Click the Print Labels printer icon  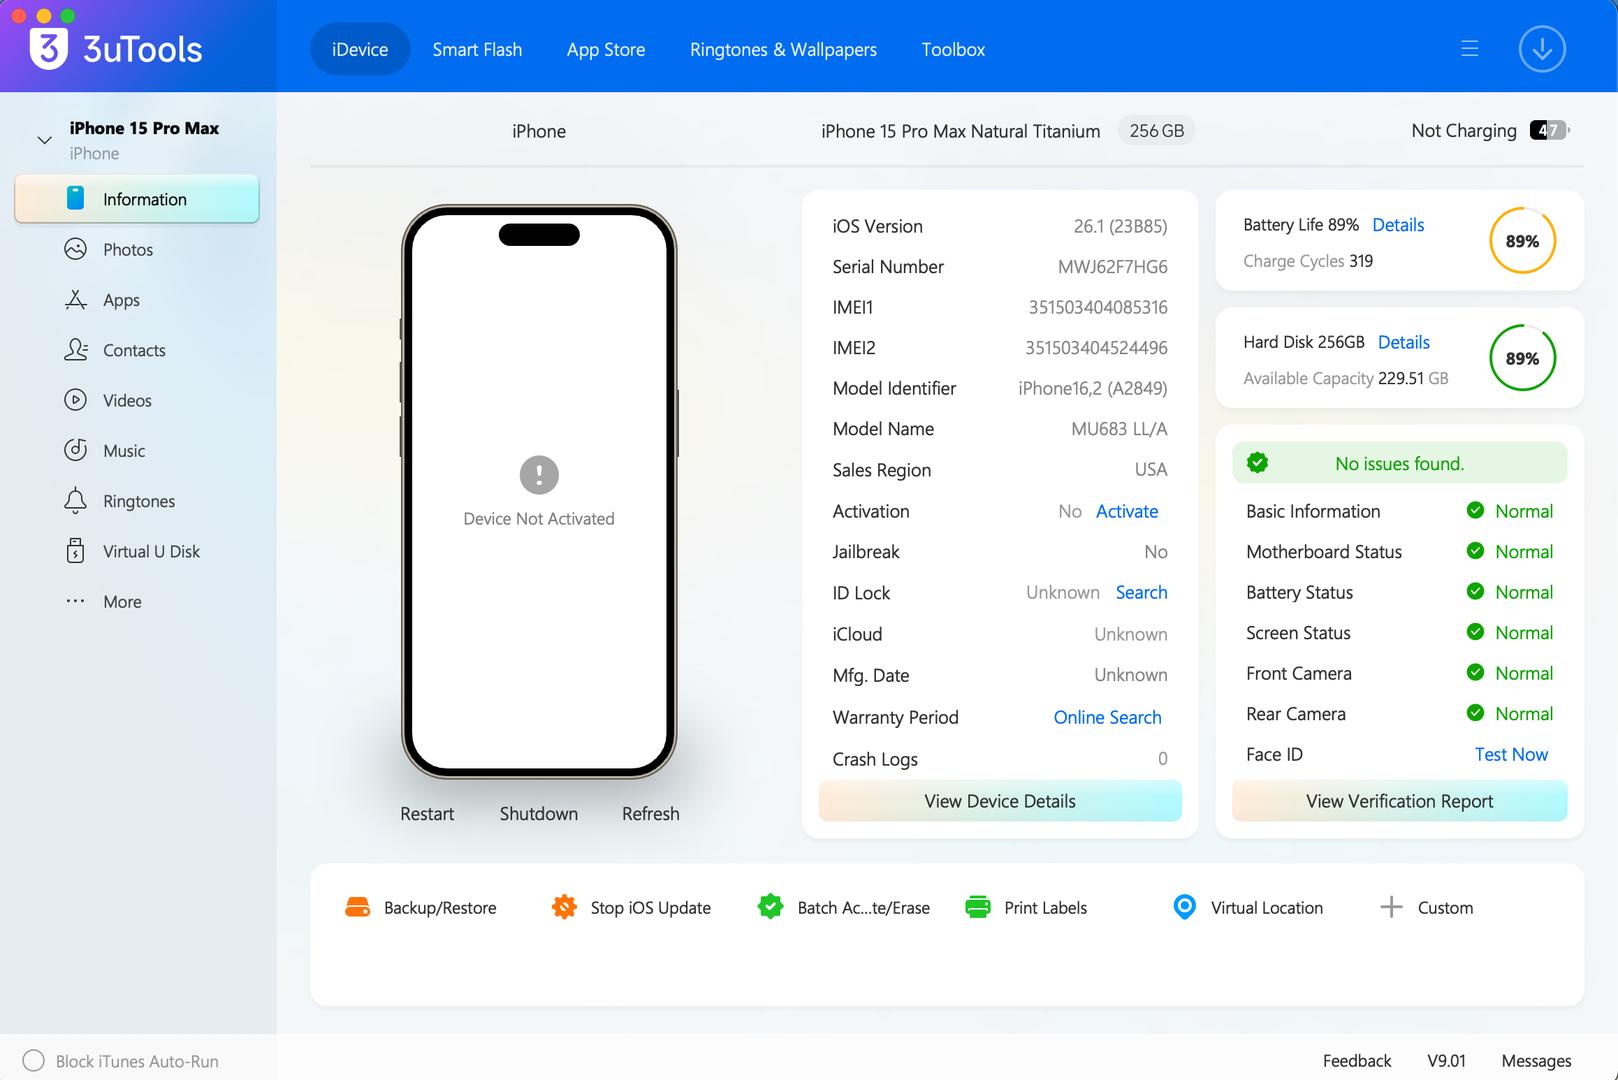977,907
